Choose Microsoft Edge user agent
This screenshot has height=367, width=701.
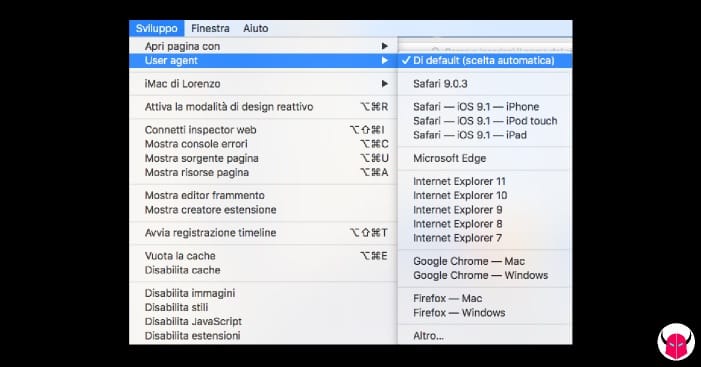point(485,158)
